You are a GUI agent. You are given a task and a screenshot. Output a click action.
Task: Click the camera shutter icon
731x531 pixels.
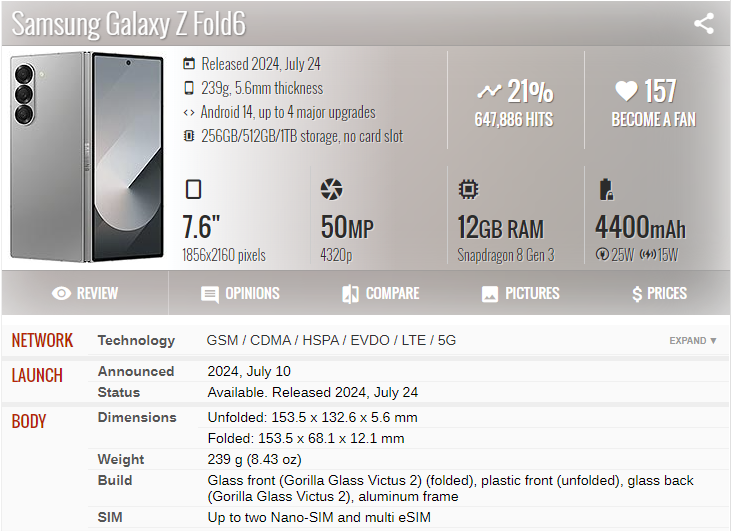pos(331,189)
